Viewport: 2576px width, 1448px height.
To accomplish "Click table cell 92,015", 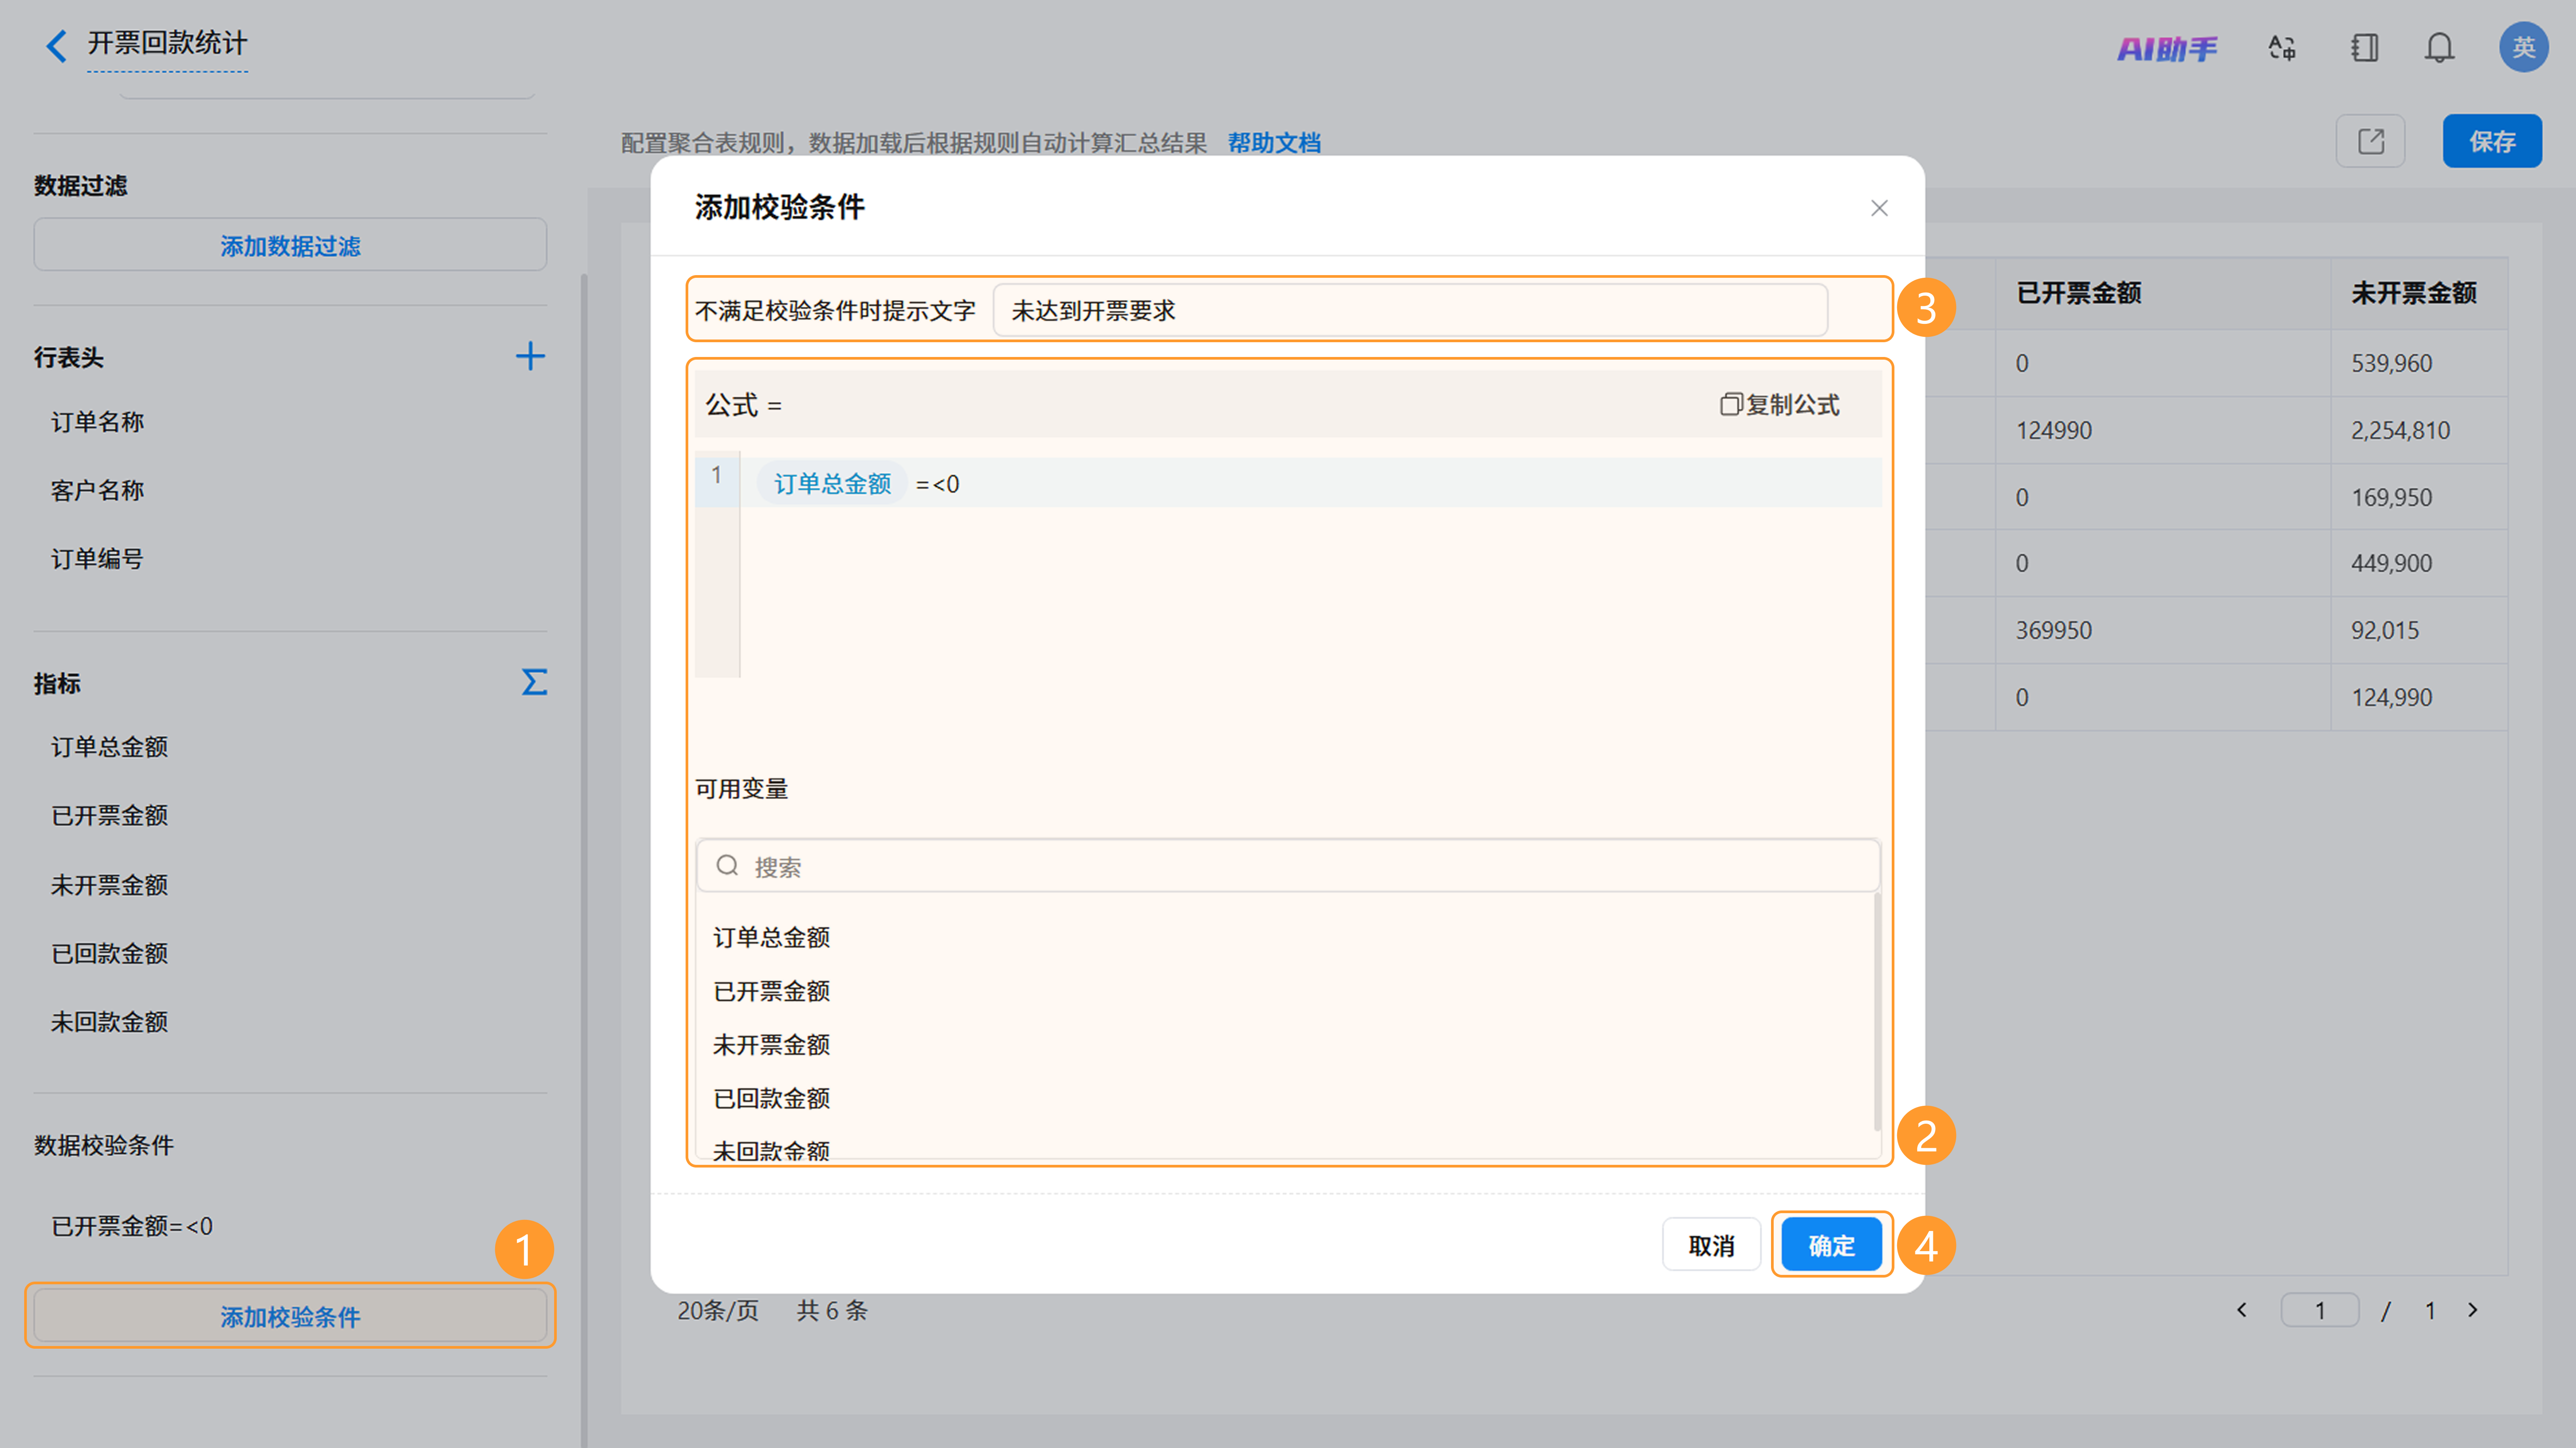I will point(2384,630).
